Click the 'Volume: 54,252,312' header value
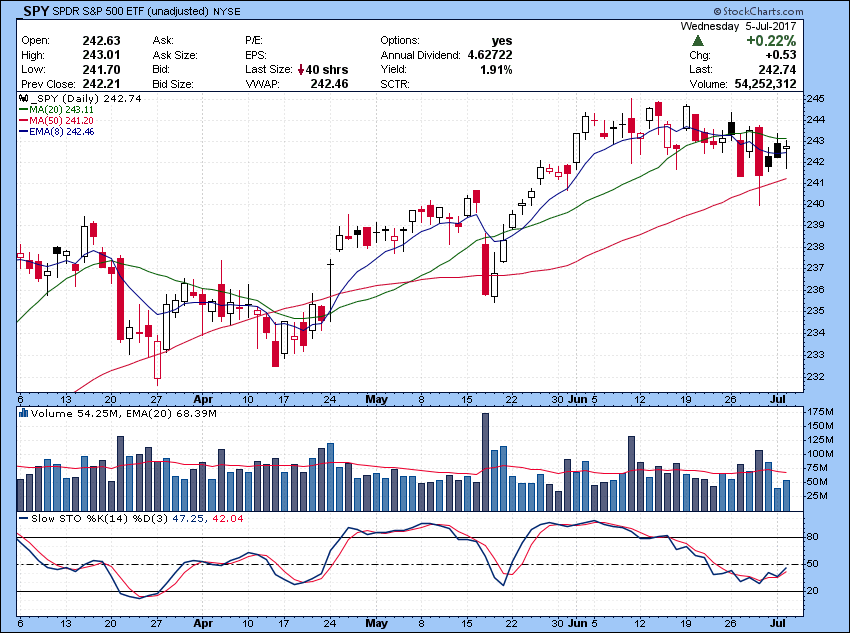 (743, 84)
